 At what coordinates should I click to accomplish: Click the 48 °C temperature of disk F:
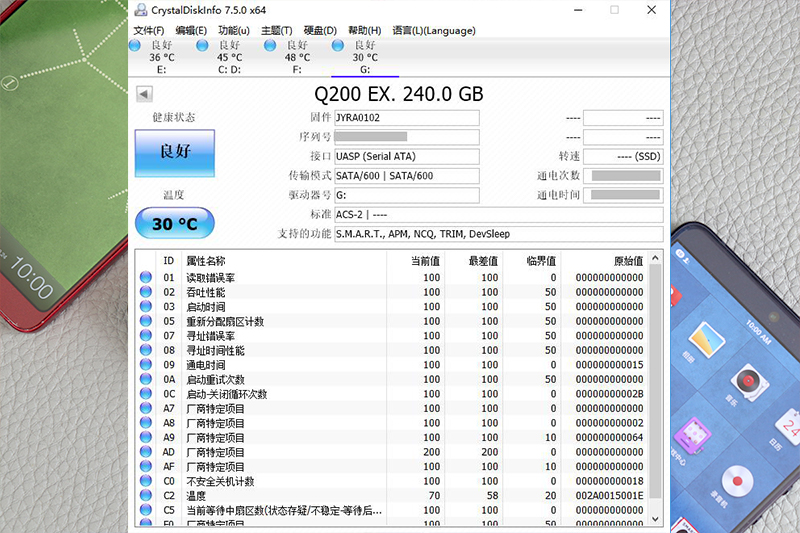297,58
